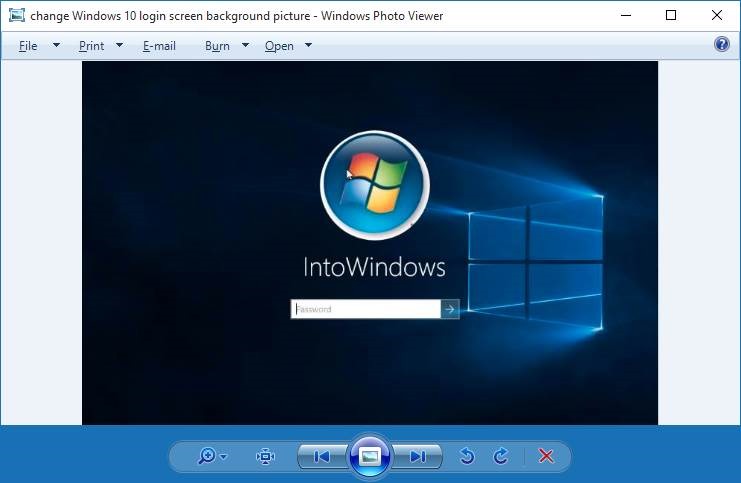
Task: Maximize the Windows Photo Viewer window
Action: [x=671, y=16]
